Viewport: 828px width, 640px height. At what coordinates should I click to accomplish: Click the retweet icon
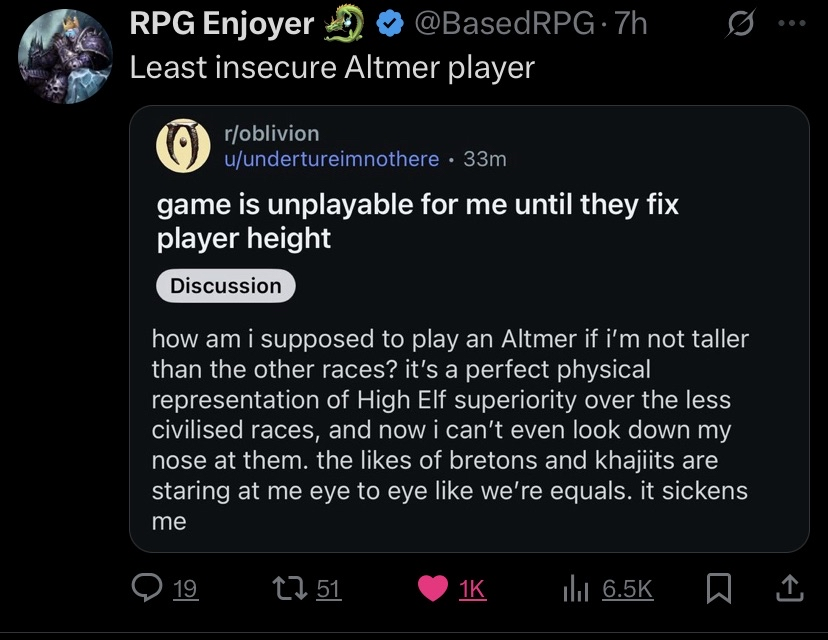(x=290, y=589)
